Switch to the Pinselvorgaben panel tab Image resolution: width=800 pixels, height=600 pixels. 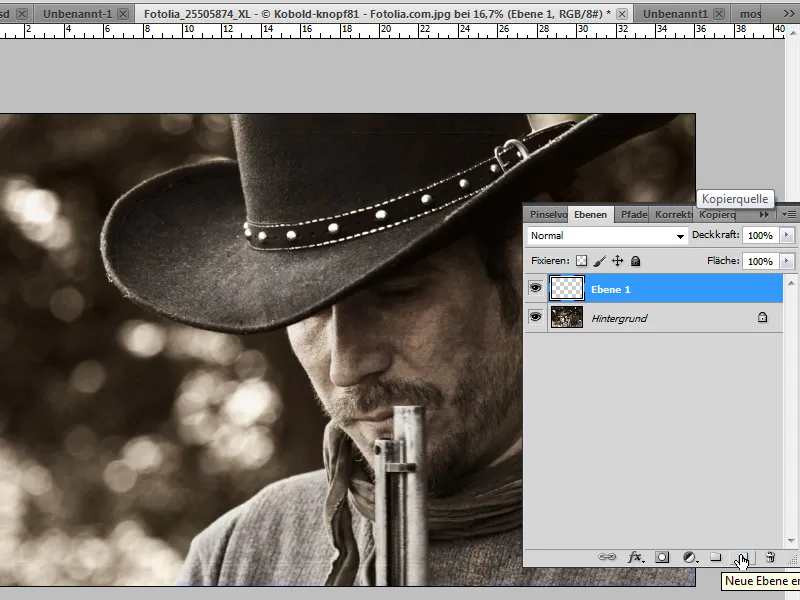[x=548, y=215]
